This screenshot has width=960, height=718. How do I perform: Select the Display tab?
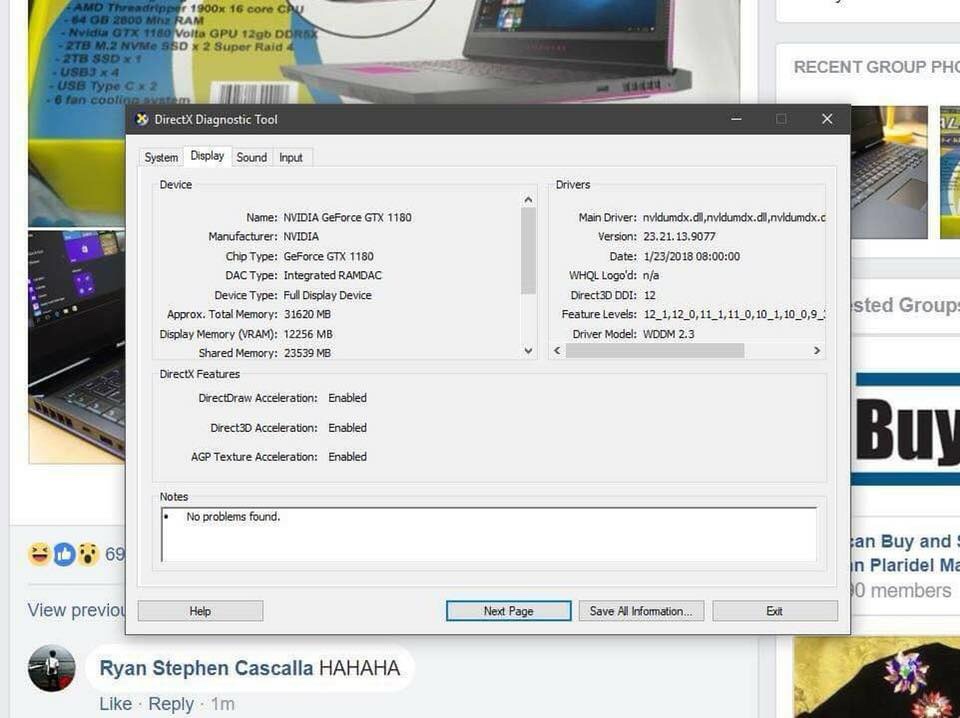pyautogui.click(x=207, y=156)
